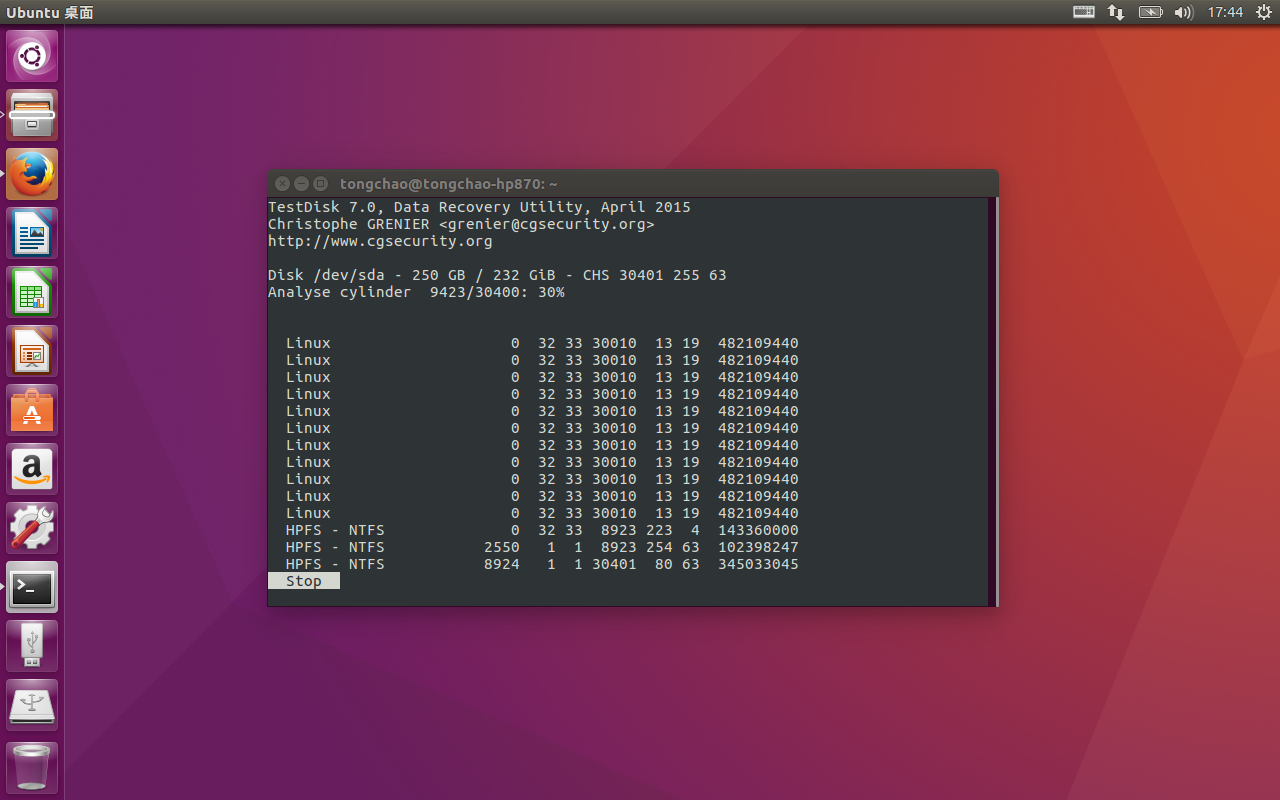The height and width of the screenshot is (800, 1280).
Task: Open the USB drive launcher icon
Action: [x=32, y=646]
